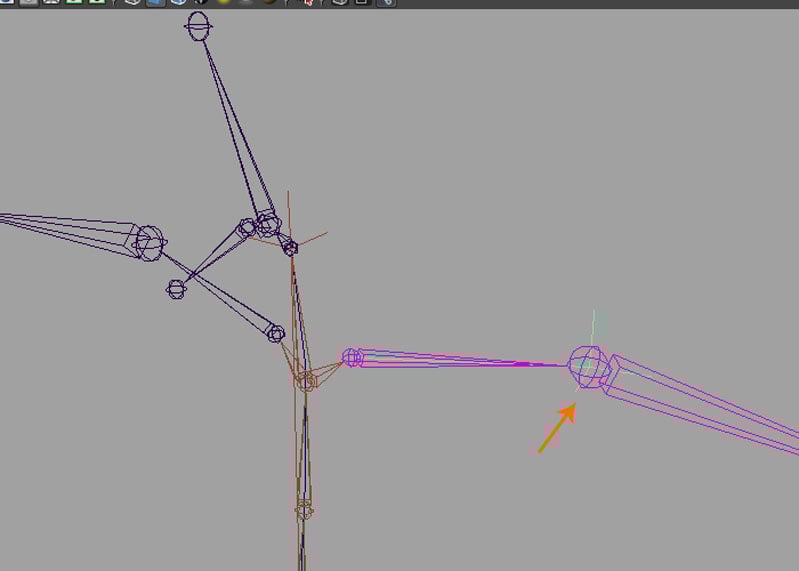
Task: Select the joint sphere at the top of the long bone
Action: pyautogui.click(x=198, y=26)
